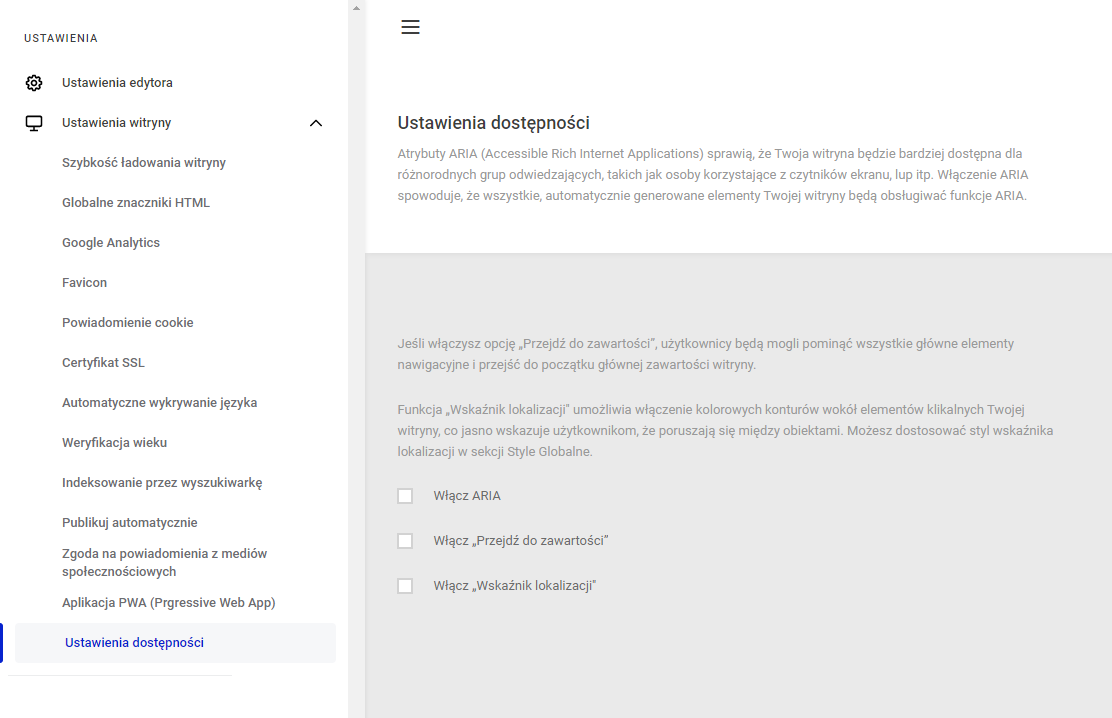
Task: Open Weryfikacja wieku option
Action: [114, 443]
